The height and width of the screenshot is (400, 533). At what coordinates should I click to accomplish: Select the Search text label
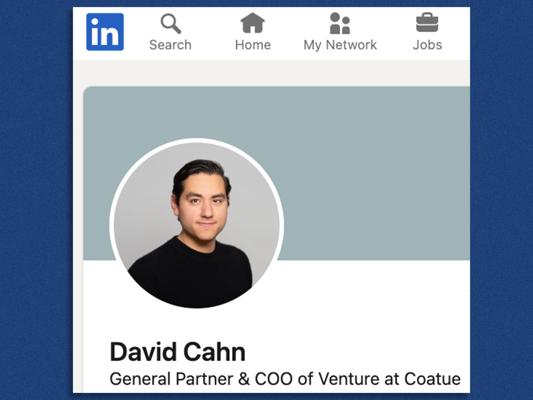[x=170, y=45]
